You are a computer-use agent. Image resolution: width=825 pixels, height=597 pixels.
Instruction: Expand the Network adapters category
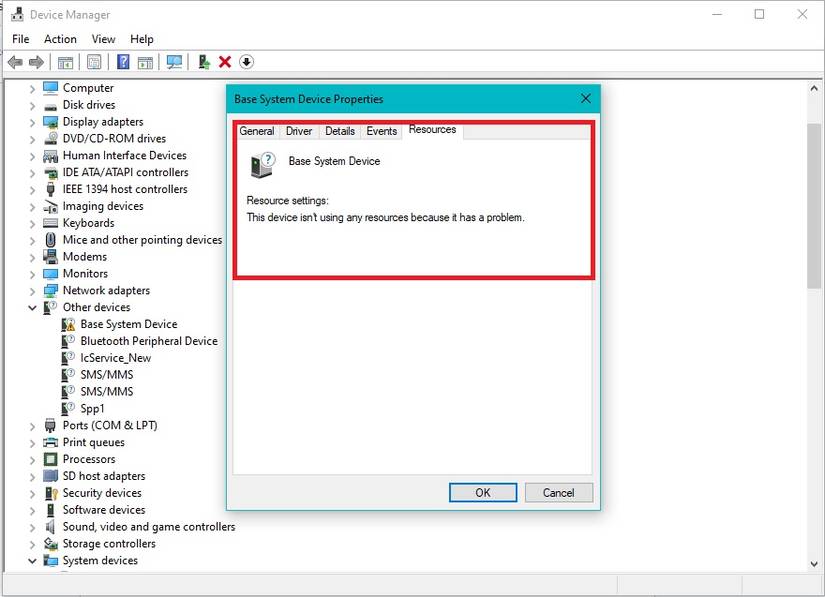click(x=33, y=290)
